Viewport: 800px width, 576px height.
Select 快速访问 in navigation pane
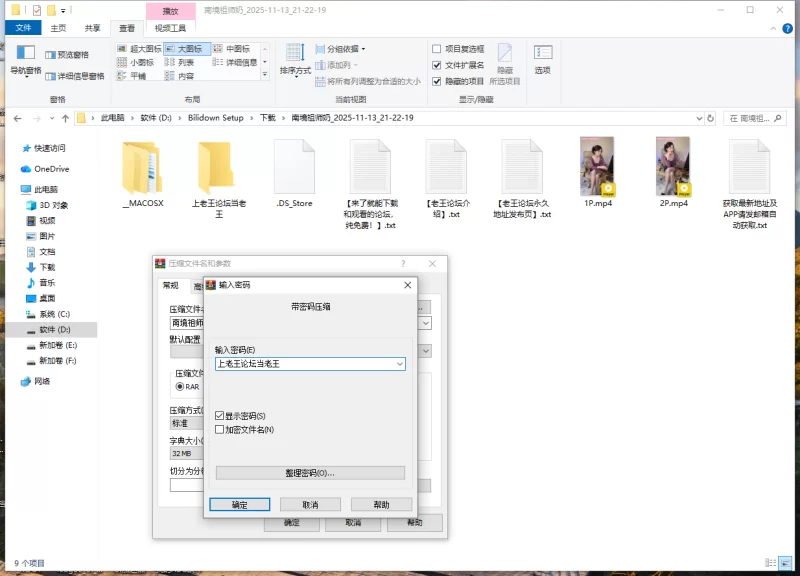point(44,148)
